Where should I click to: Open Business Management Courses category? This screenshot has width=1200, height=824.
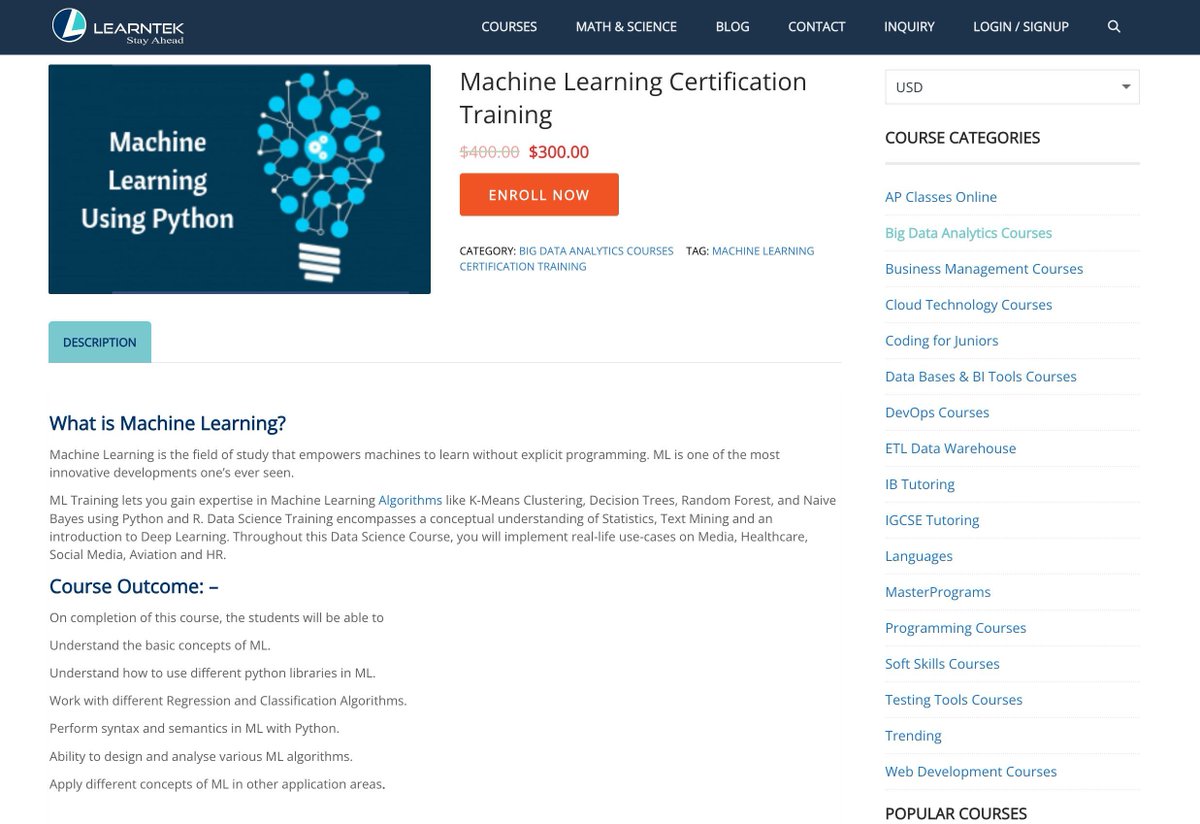pos(984,269)
